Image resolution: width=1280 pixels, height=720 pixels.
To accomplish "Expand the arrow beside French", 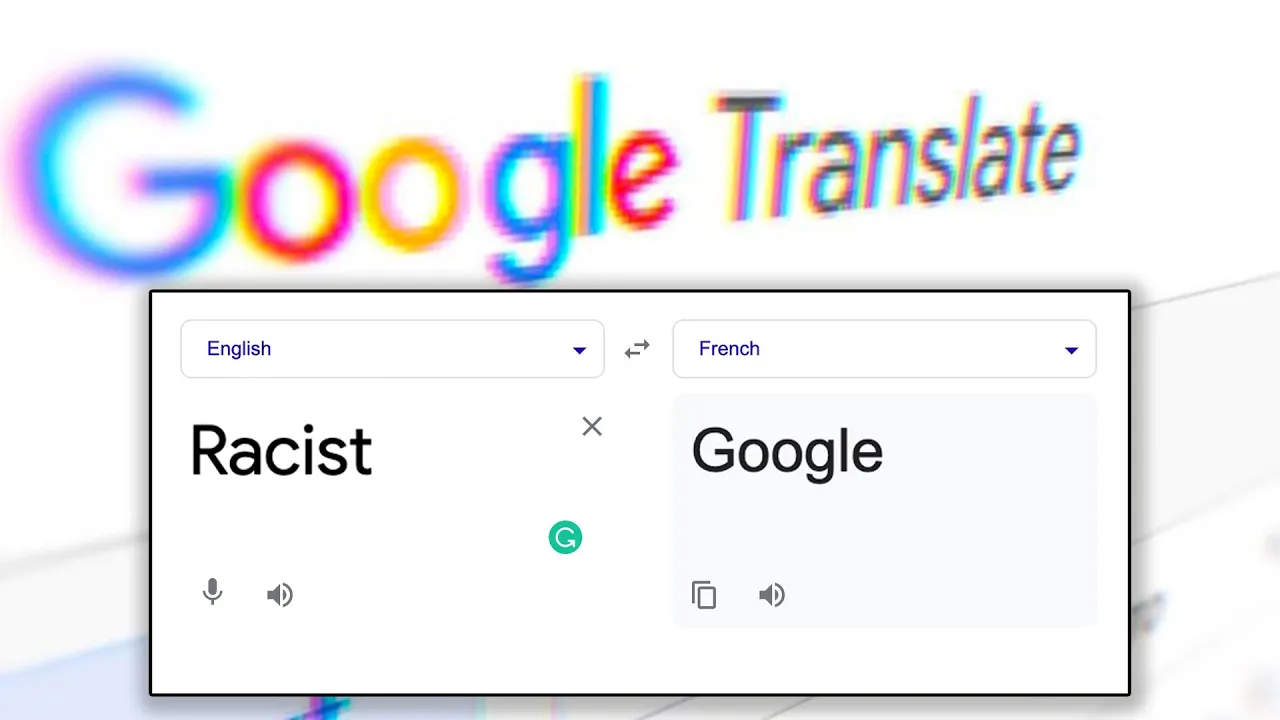I will tap(1071, 351).
